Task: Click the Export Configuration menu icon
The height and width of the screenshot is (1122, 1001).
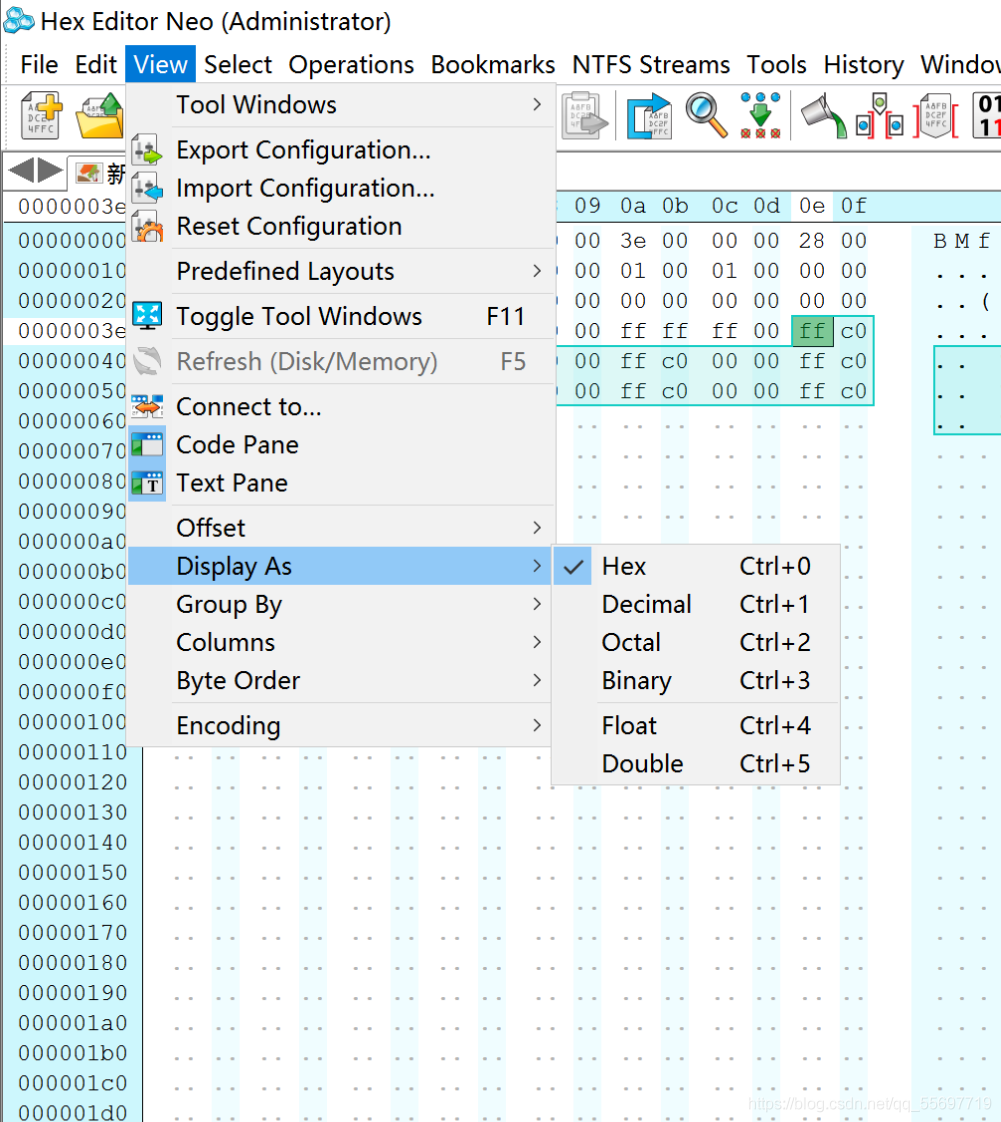Action: 147,150
